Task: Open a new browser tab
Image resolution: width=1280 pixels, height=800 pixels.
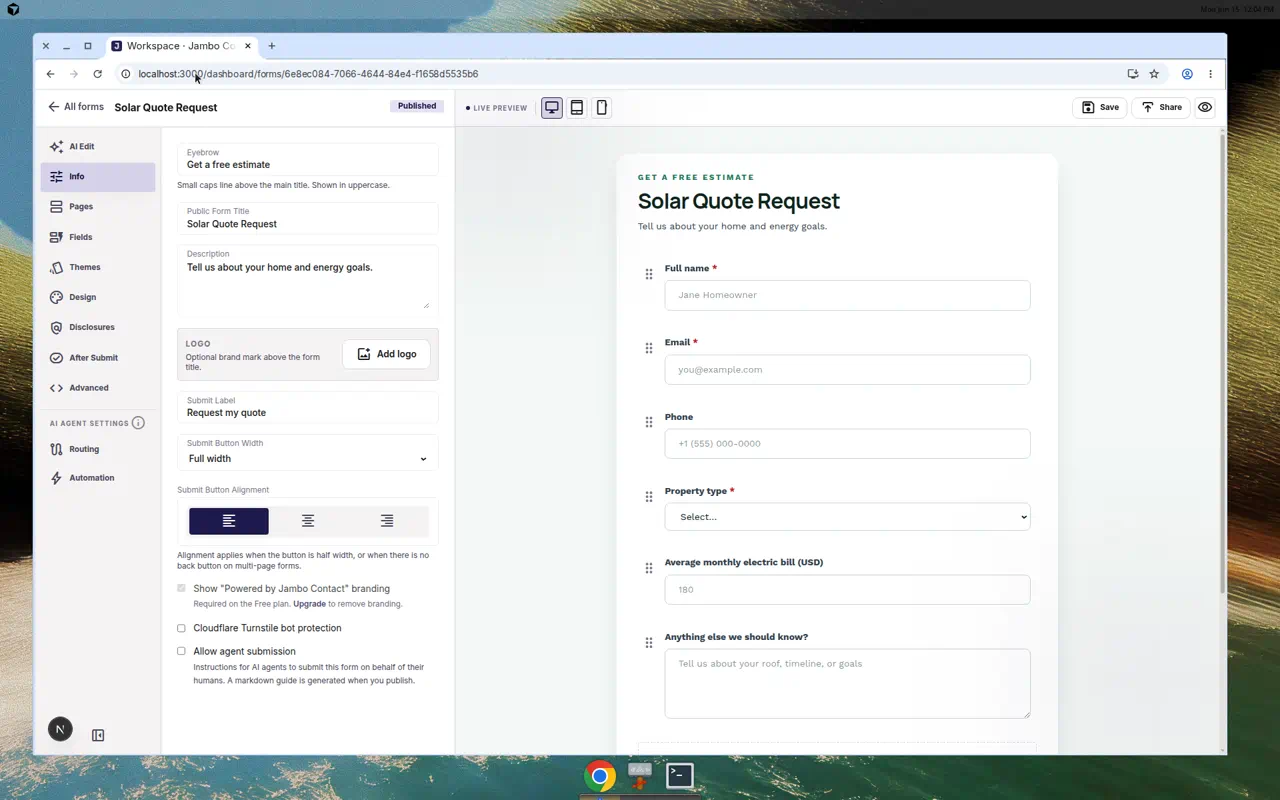Action: coord(271,46)
